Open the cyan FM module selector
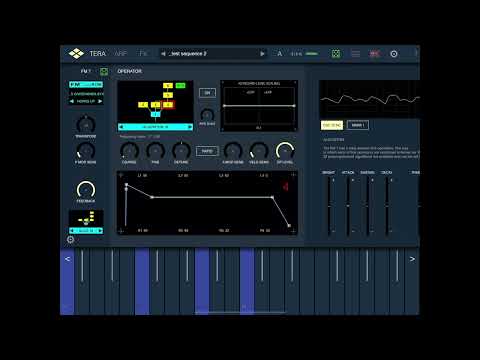This screenshot has width=480, height=360. pos(86,85)
